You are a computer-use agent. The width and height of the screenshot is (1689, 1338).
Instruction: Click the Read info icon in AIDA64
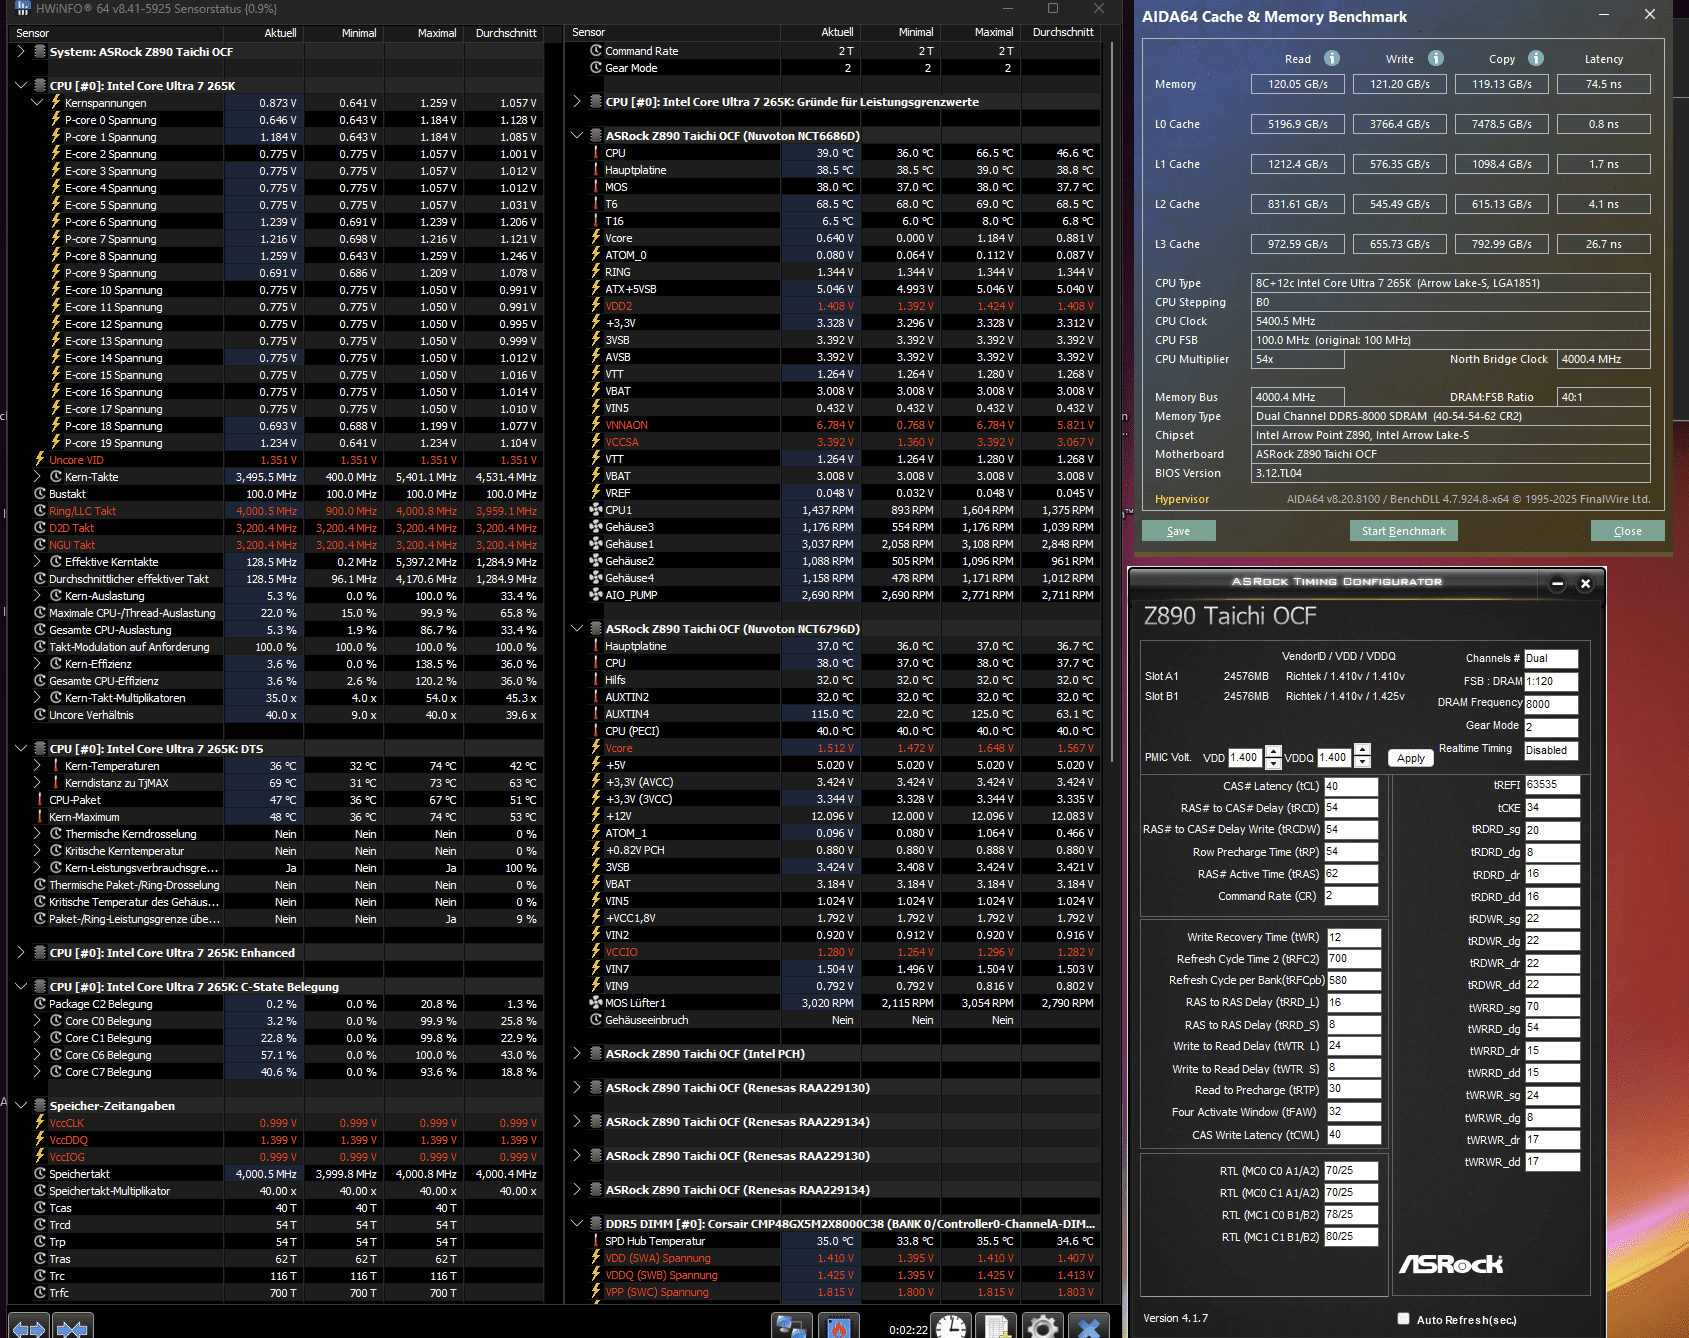(x=1332, y=58)
